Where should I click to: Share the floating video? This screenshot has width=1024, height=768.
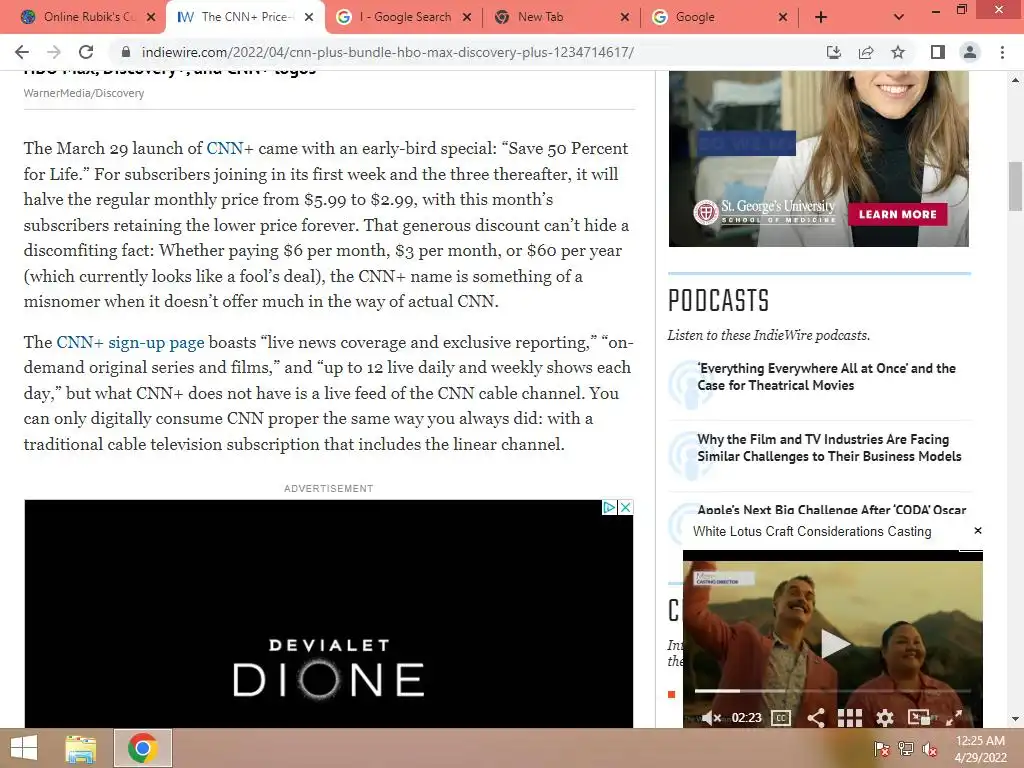click(815, 718)
